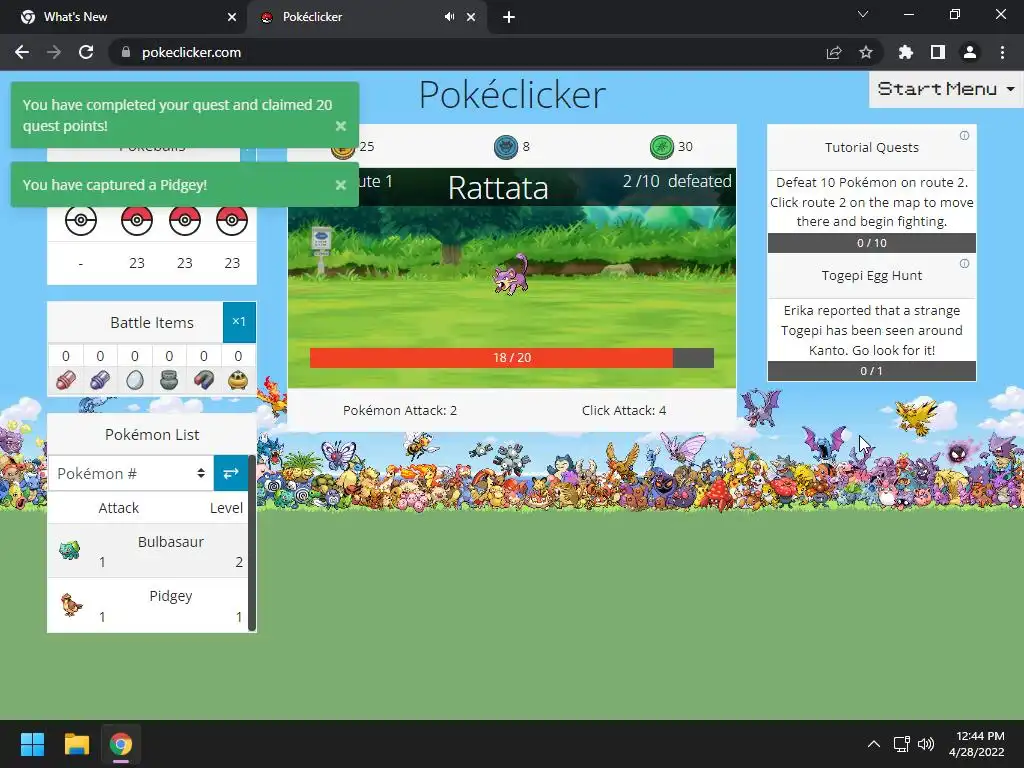The image size is (1024, 768).
Task: Dismiss the captured Pidgey notification
Action: pyautogui.click(x=341, y=185)
